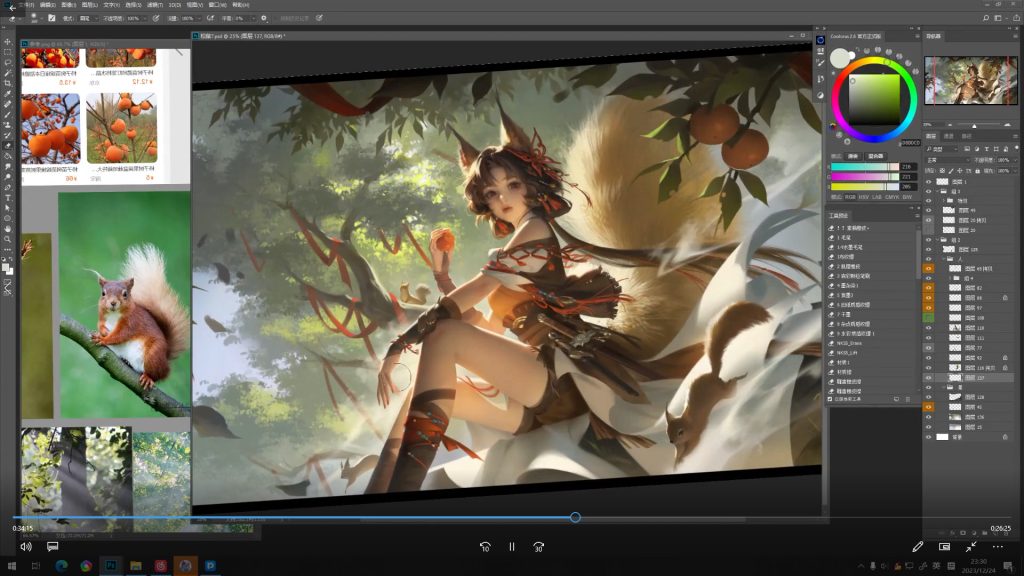Select the Move tool in the toolbar
Viewport: 1024px width, 576px height.
pyautogui.click(x=8, y=41)
